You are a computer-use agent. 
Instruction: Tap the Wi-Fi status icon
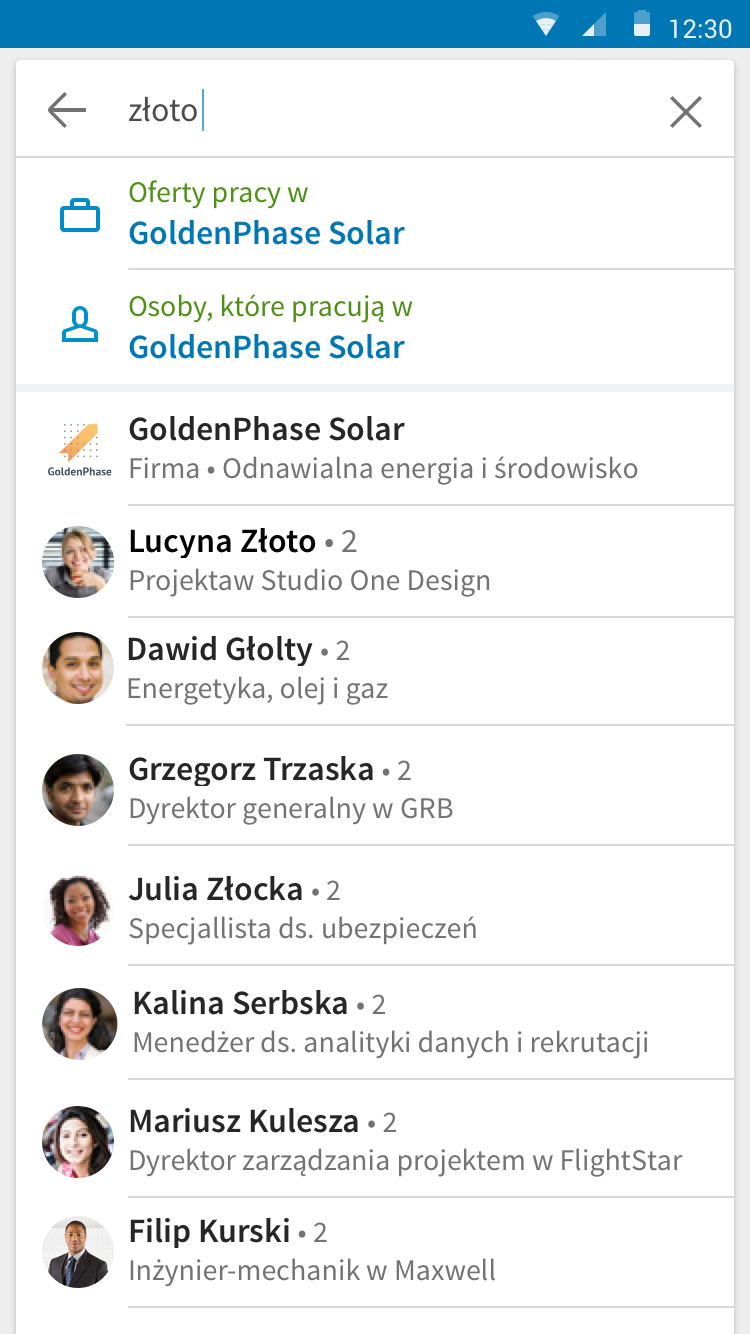point(545,26)
